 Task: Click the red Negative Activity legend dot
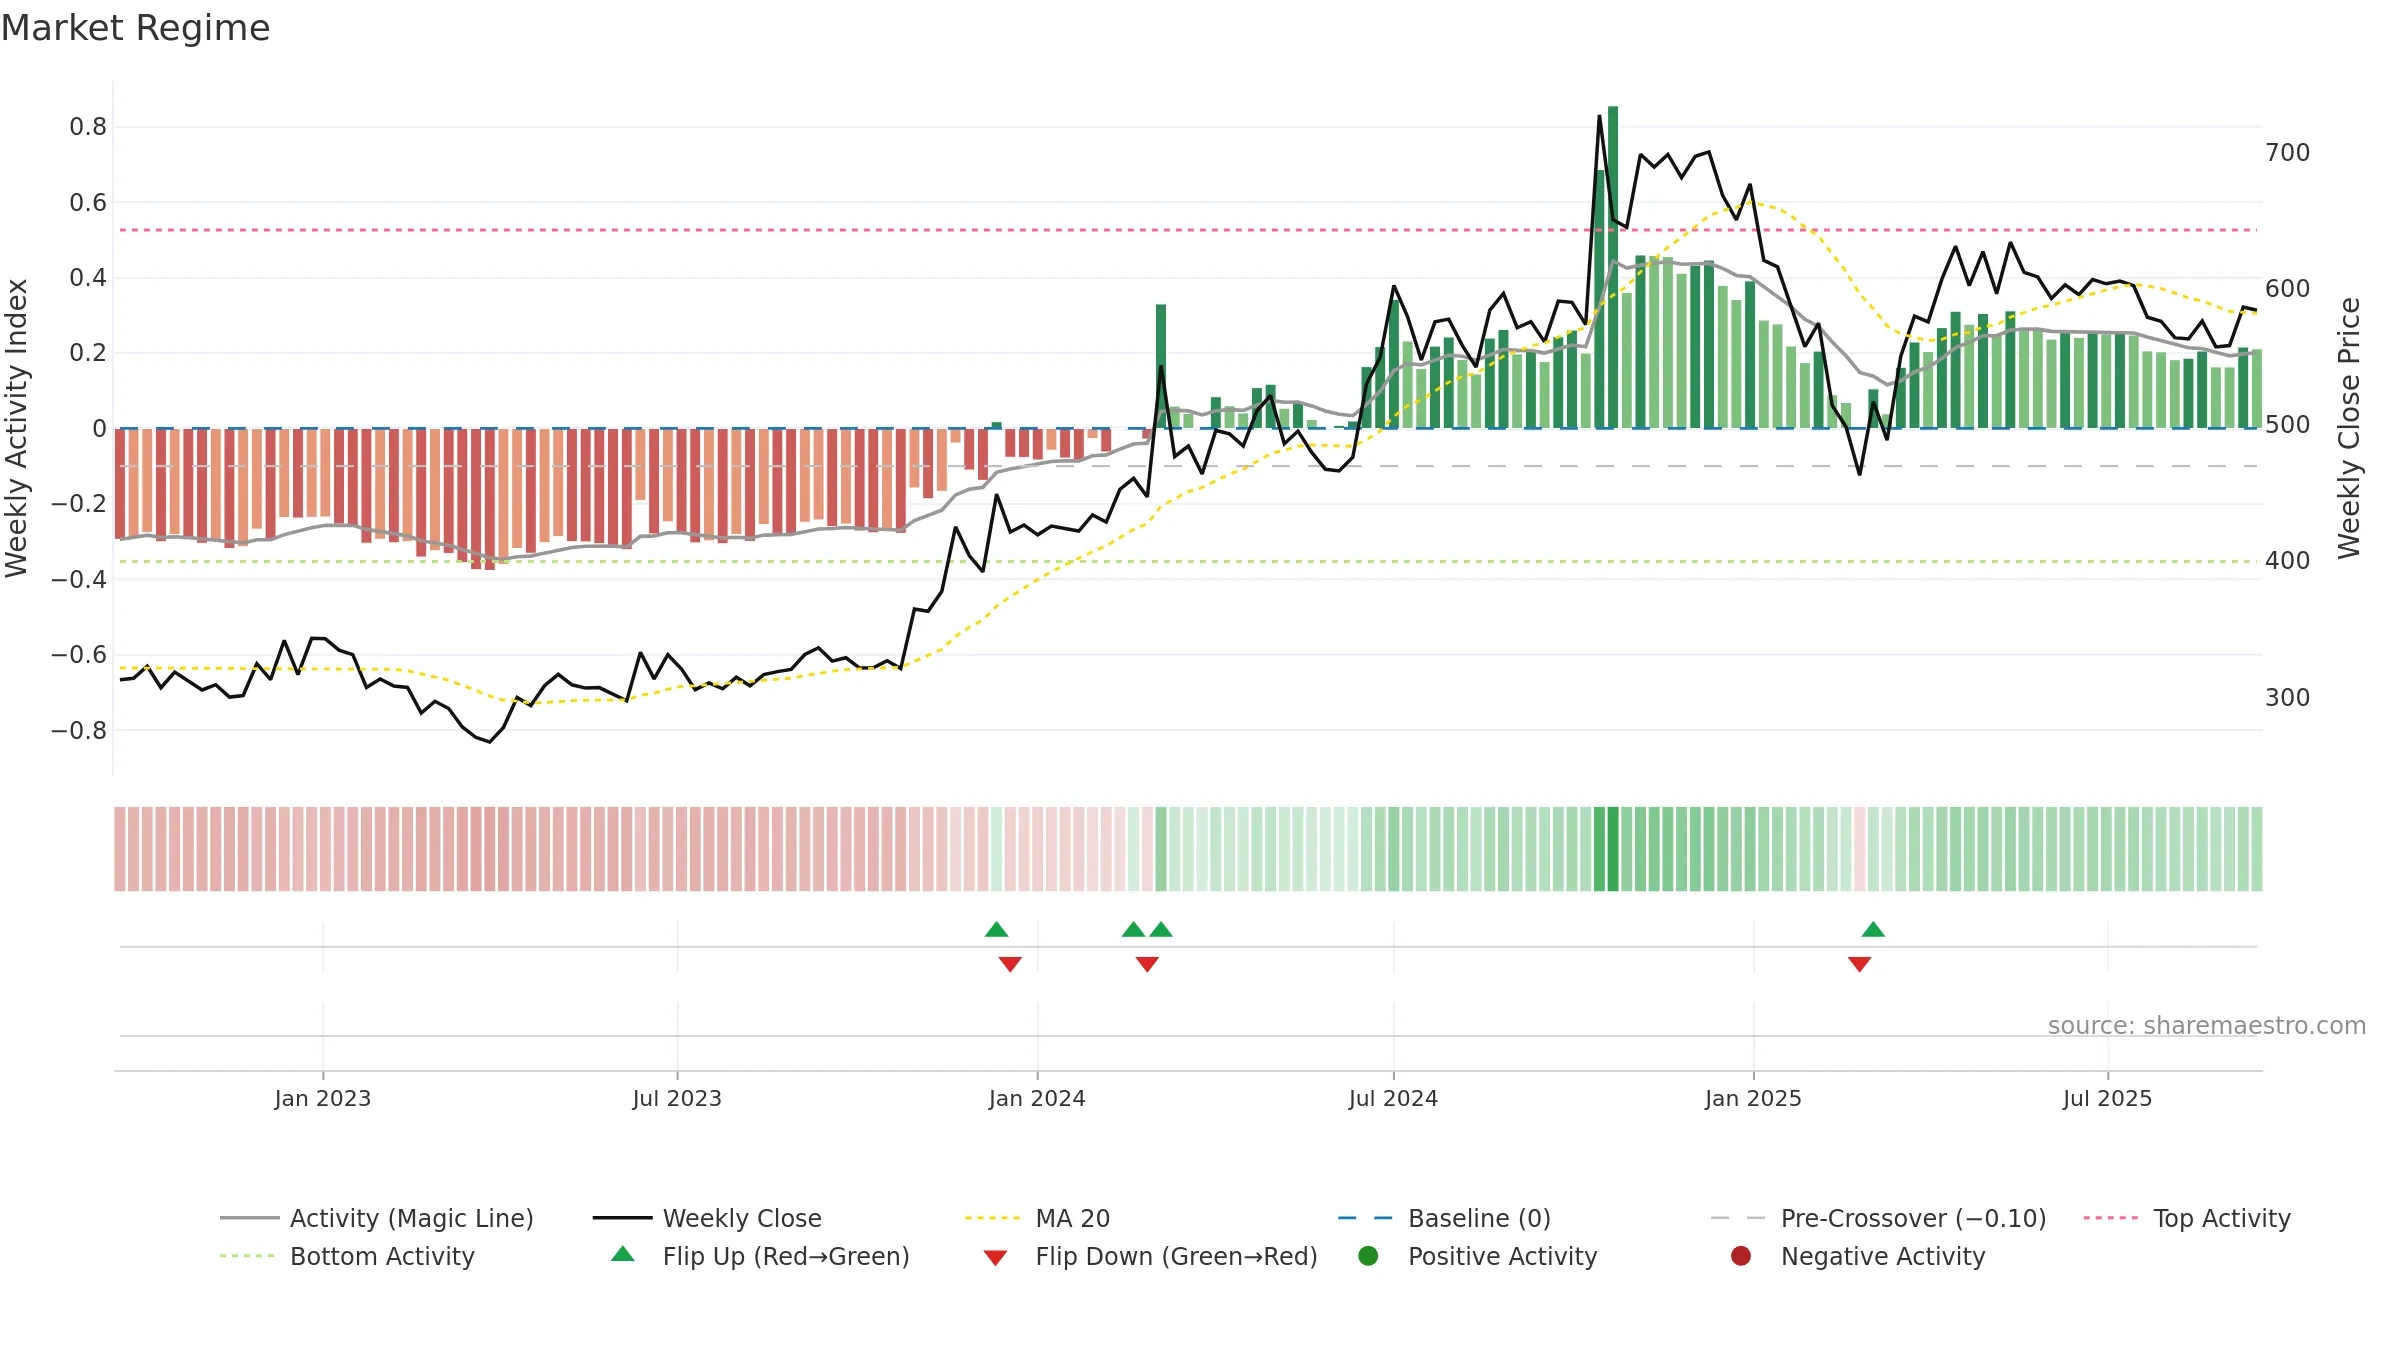1741,1255
